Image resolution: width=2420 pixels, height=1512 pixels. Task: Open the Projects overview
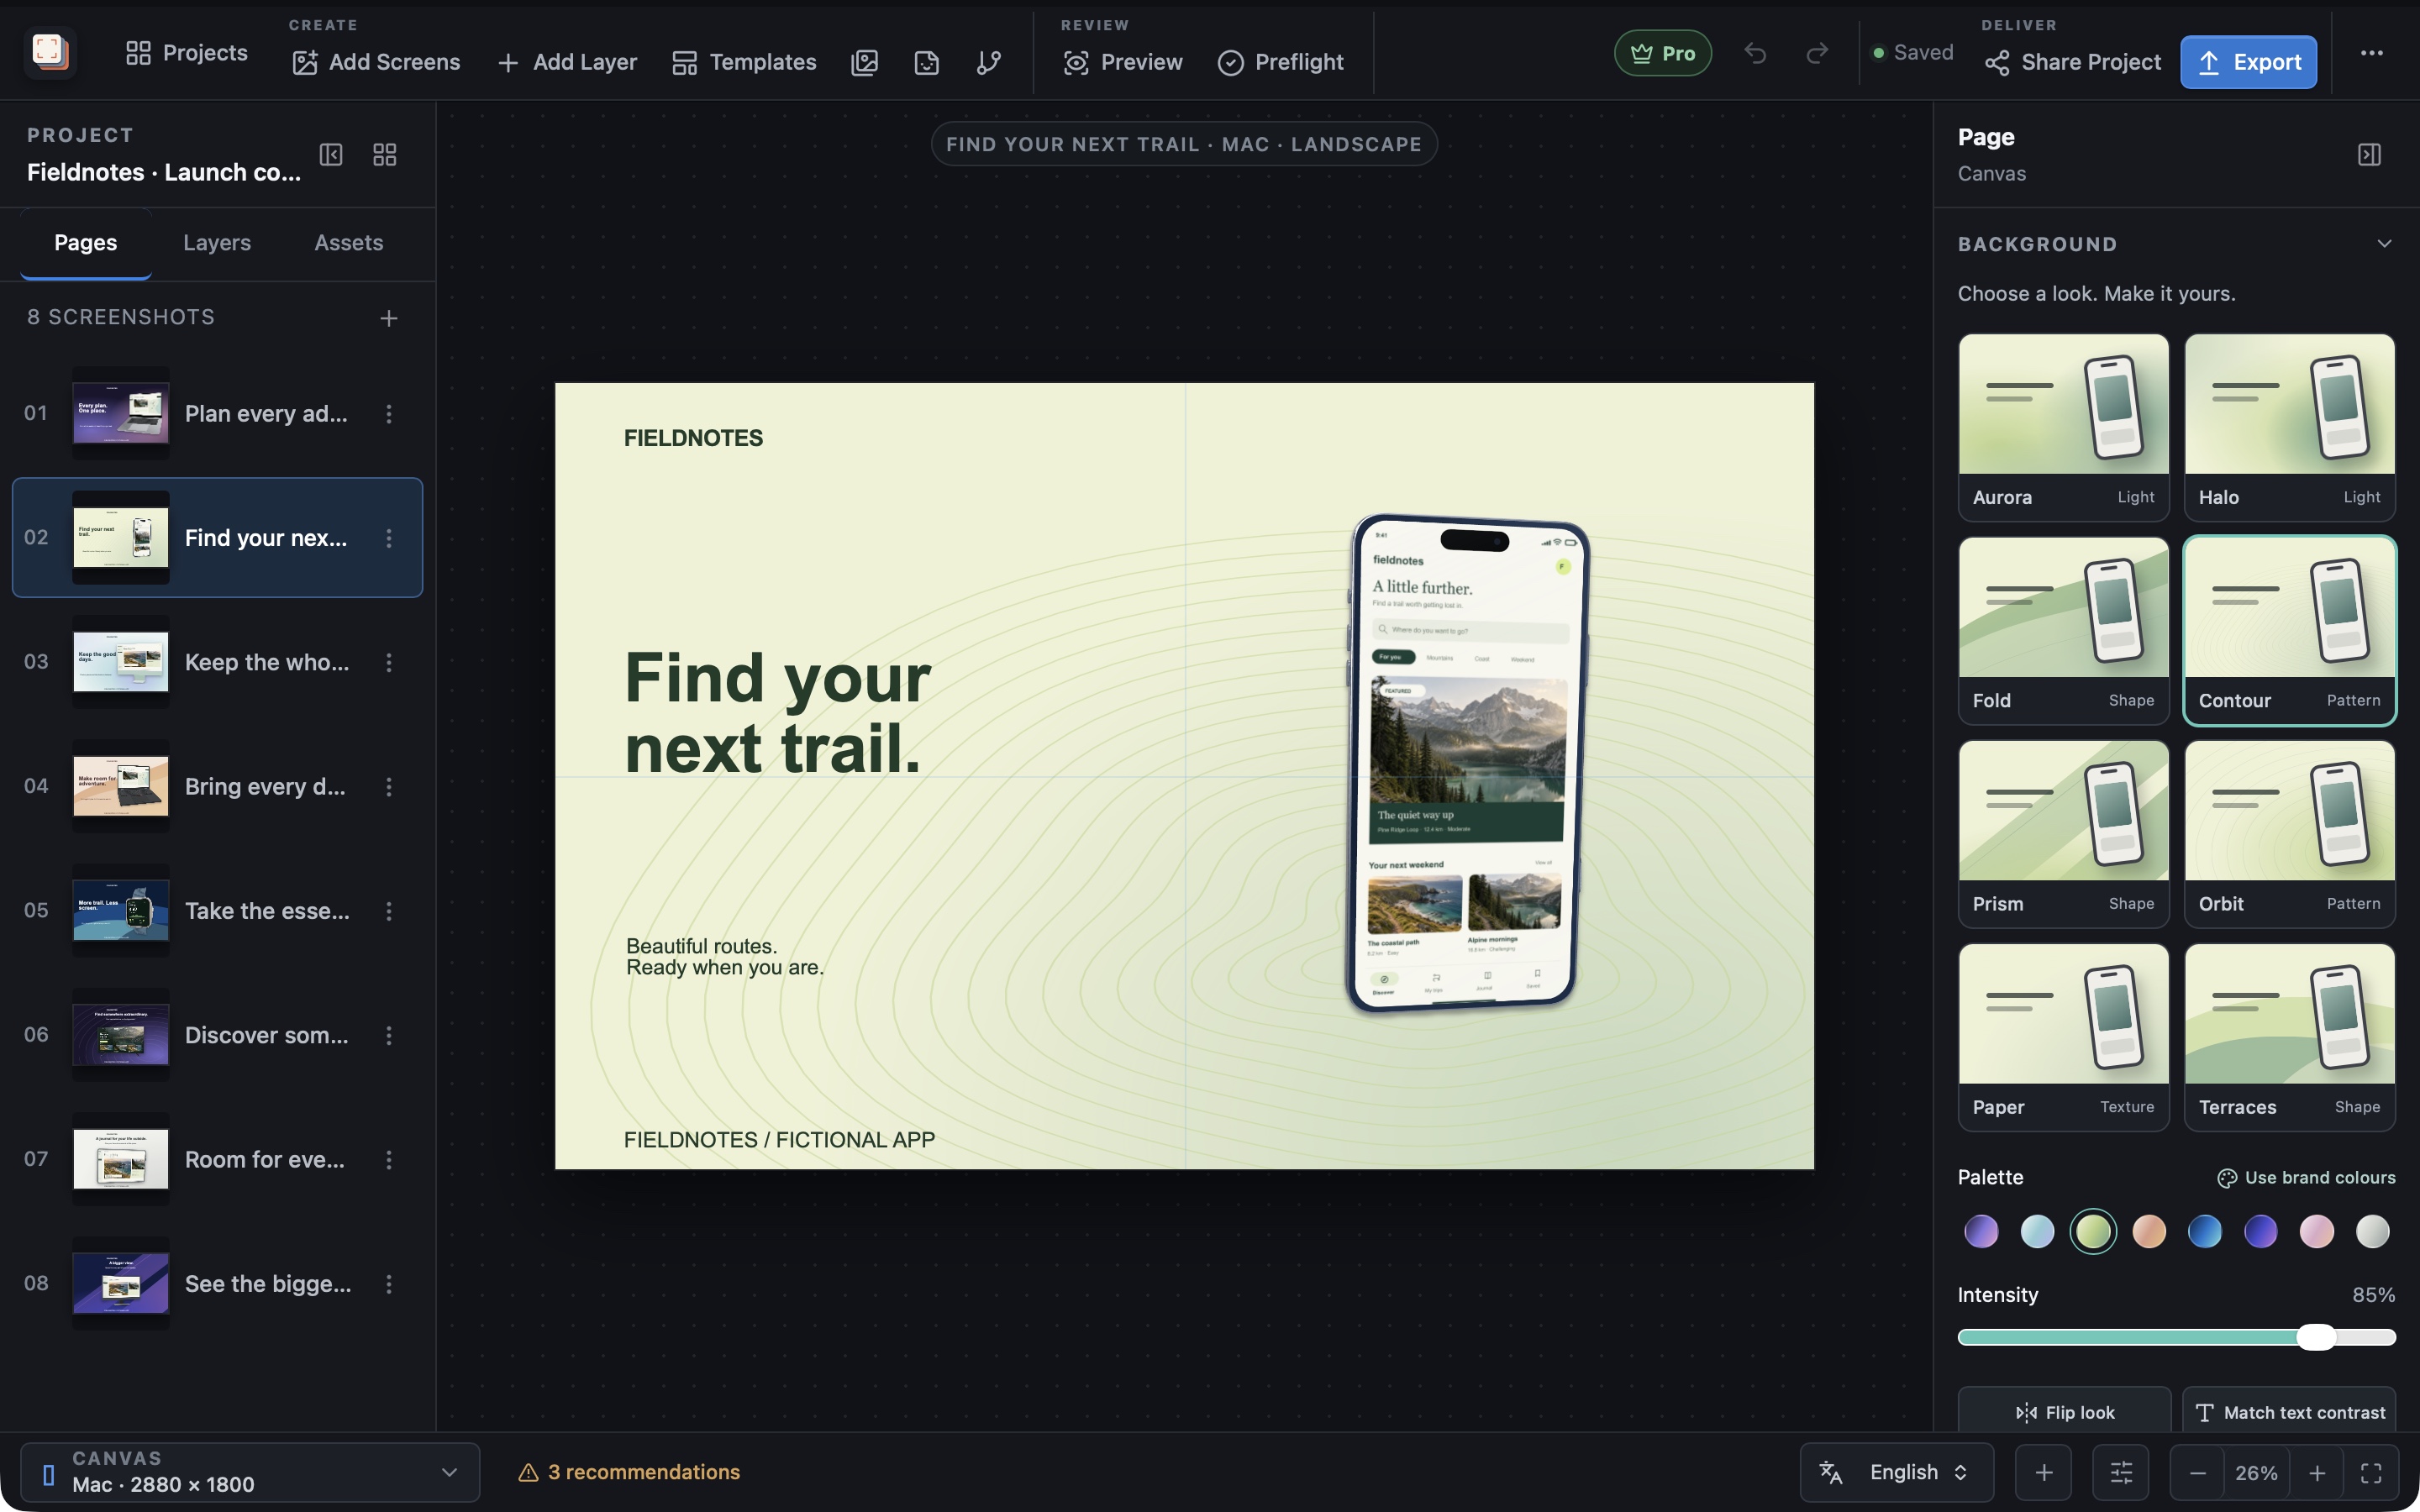tap(187, 53)
